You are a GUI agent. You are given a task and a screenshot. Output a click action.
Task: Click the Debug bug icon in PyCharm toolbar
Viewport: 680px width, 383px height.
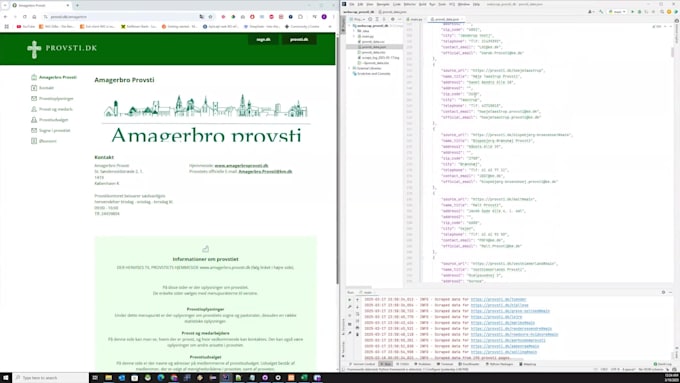click(x=639, y=12)
